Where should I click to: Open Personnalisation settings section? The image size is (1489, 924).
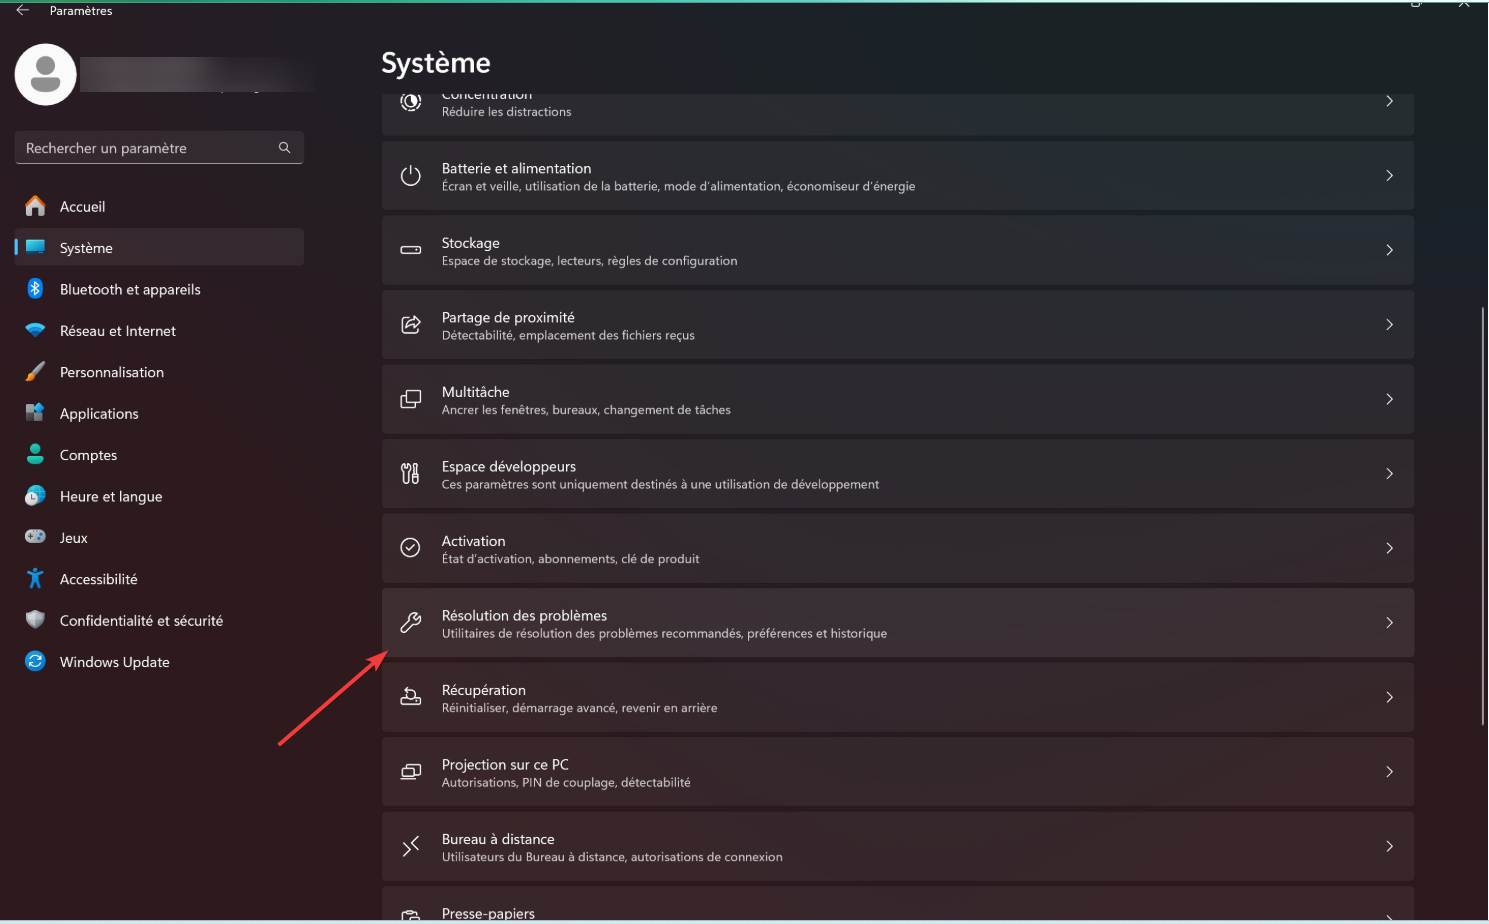coord(159,372)
